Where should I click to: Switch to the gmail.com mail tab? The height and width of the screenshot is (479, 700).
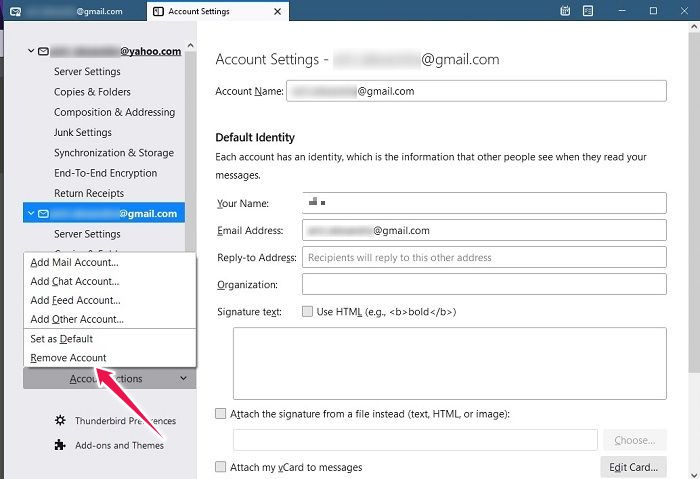(x=75, y=11)
